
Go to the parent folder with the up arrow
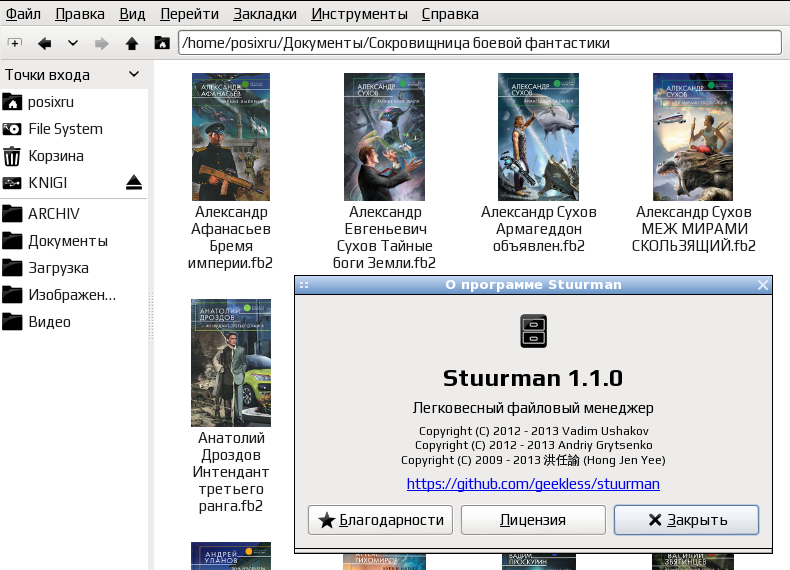click(132, 43)
